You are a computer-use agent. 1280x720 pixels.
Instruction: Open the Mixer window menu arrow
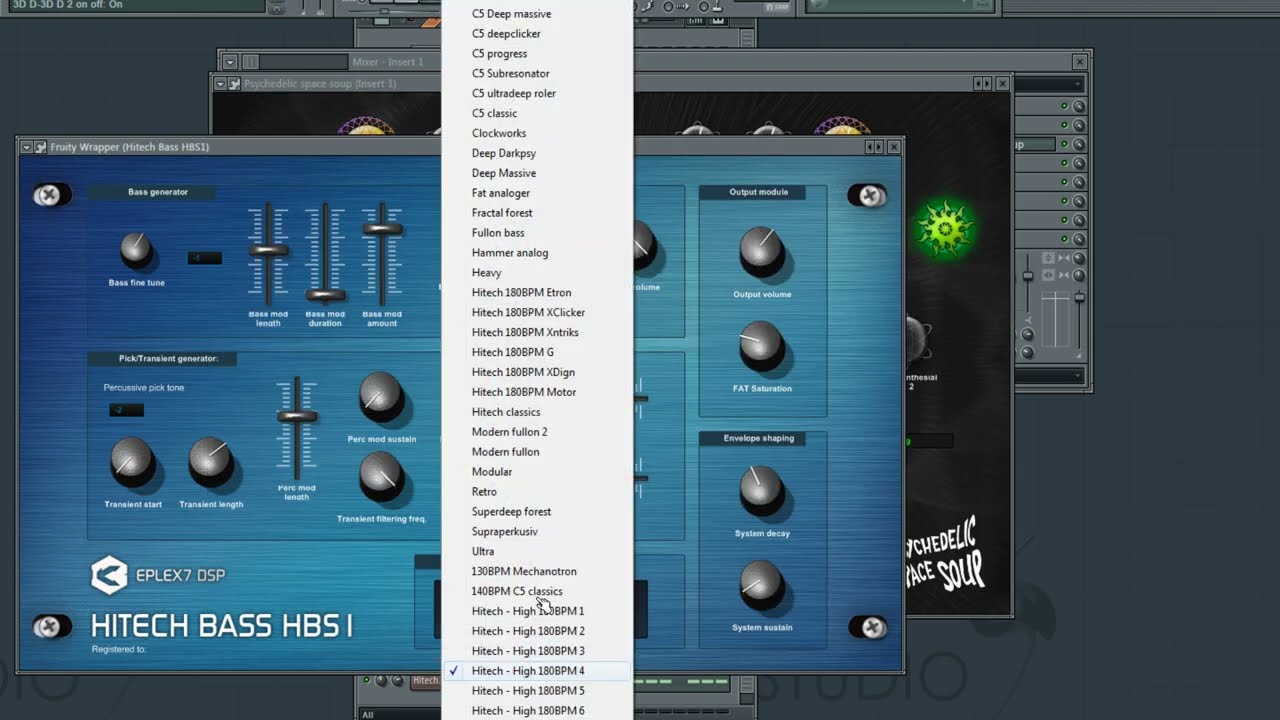click(230, 62)
